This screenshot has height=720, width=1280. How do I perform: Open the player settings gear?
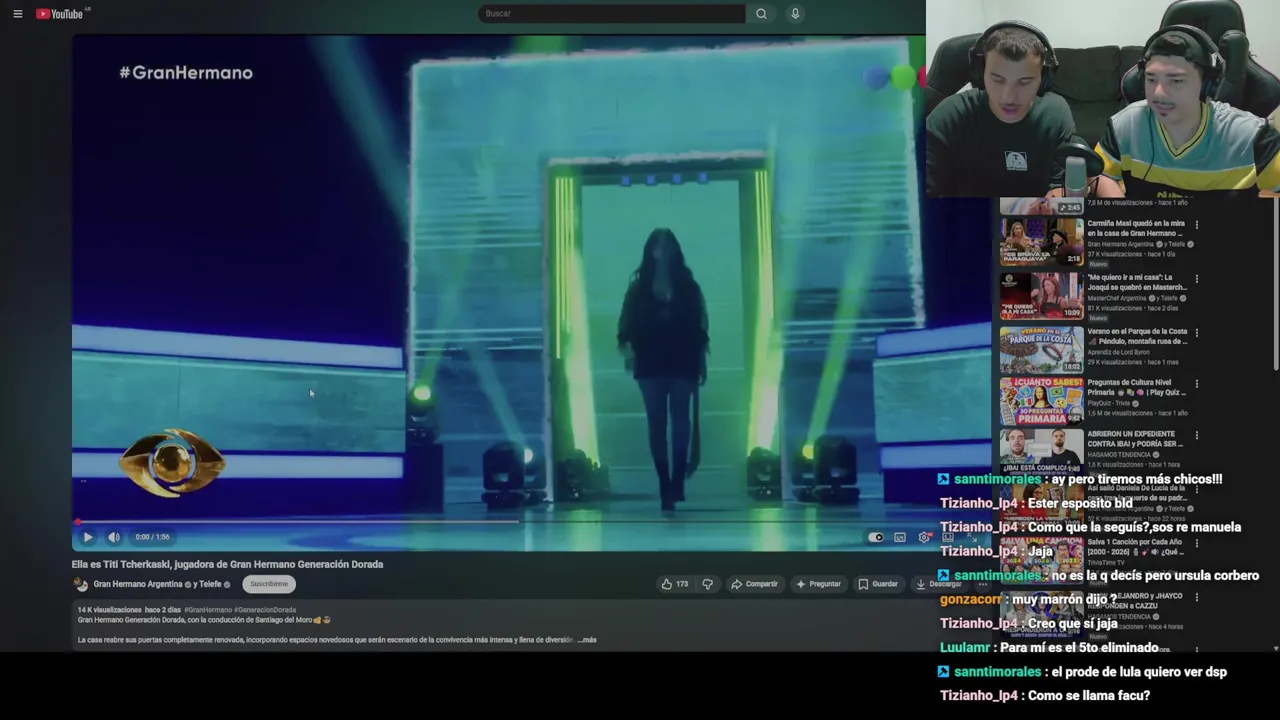pos(923,537)
